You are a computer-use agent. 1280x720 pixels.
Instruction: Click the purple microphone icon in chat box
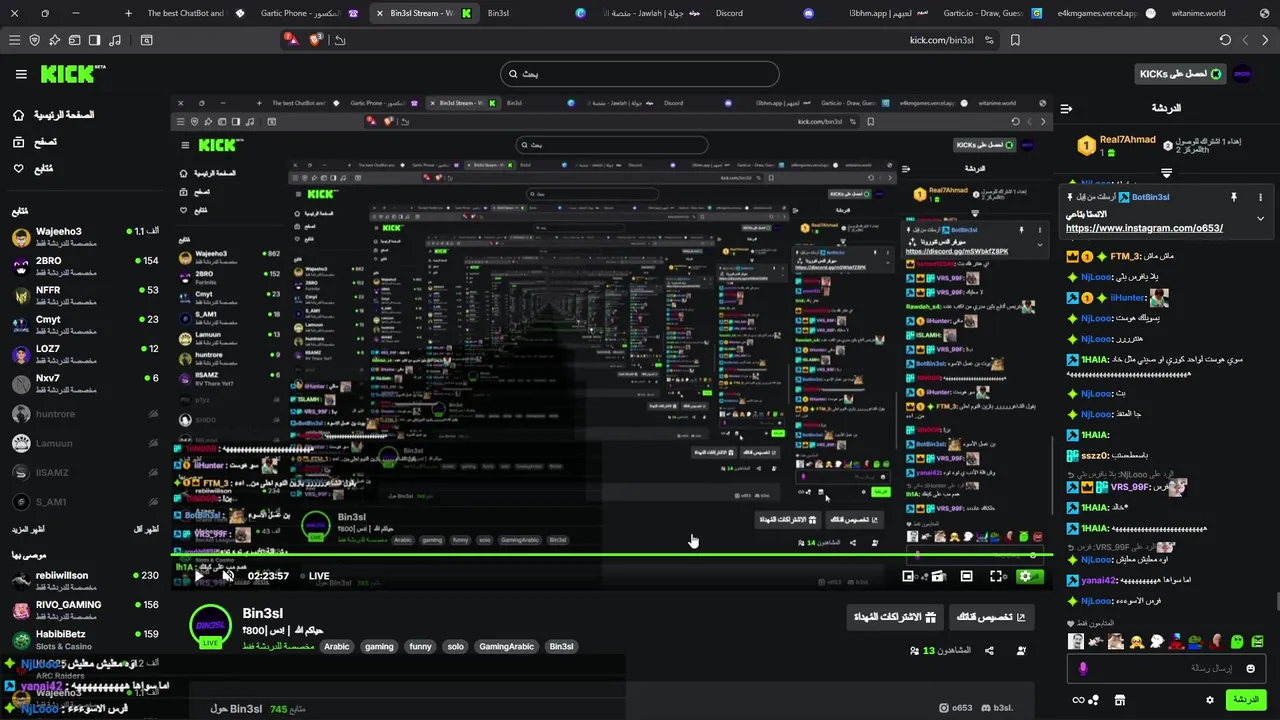pyautogui.click(x=1082, y=668)
